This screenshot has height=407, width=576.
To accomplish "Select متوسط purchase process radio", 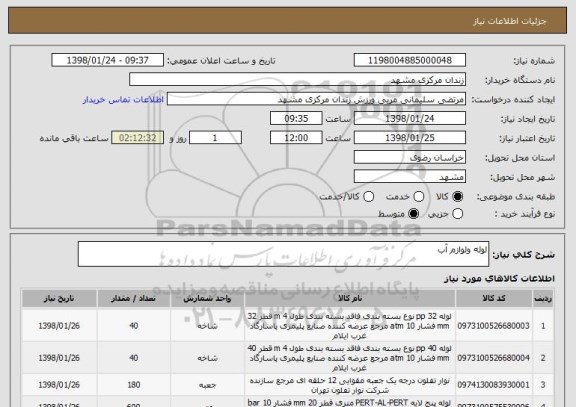I will click(414, 213).
